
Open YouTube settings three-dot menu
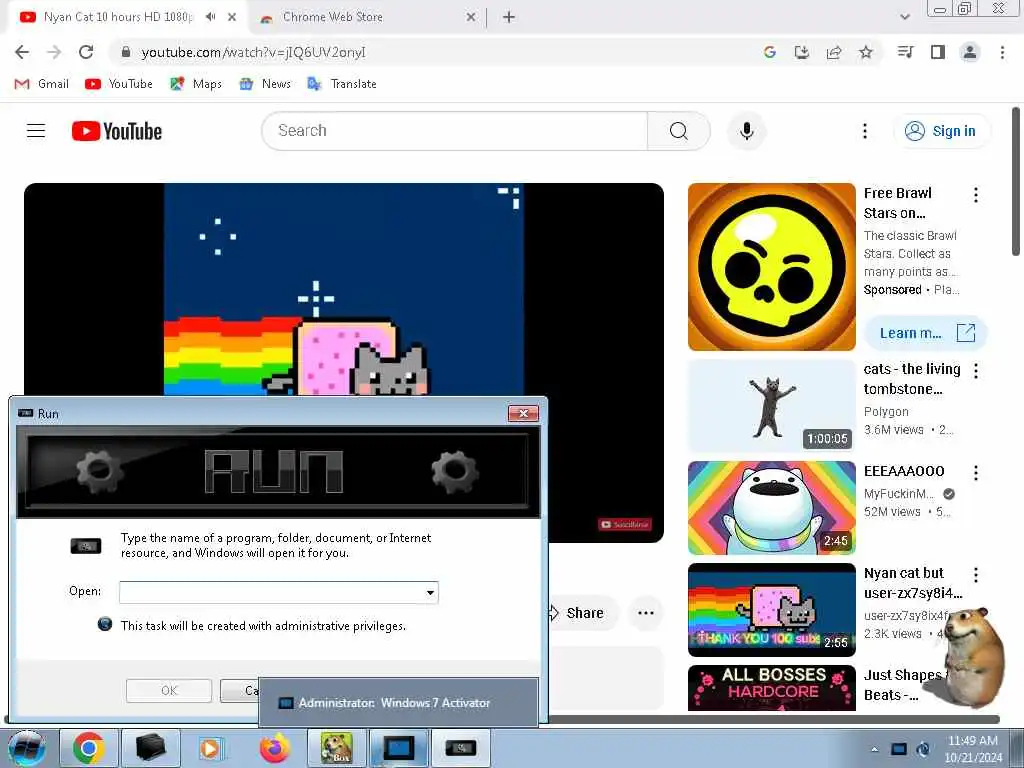coord(865,131)
